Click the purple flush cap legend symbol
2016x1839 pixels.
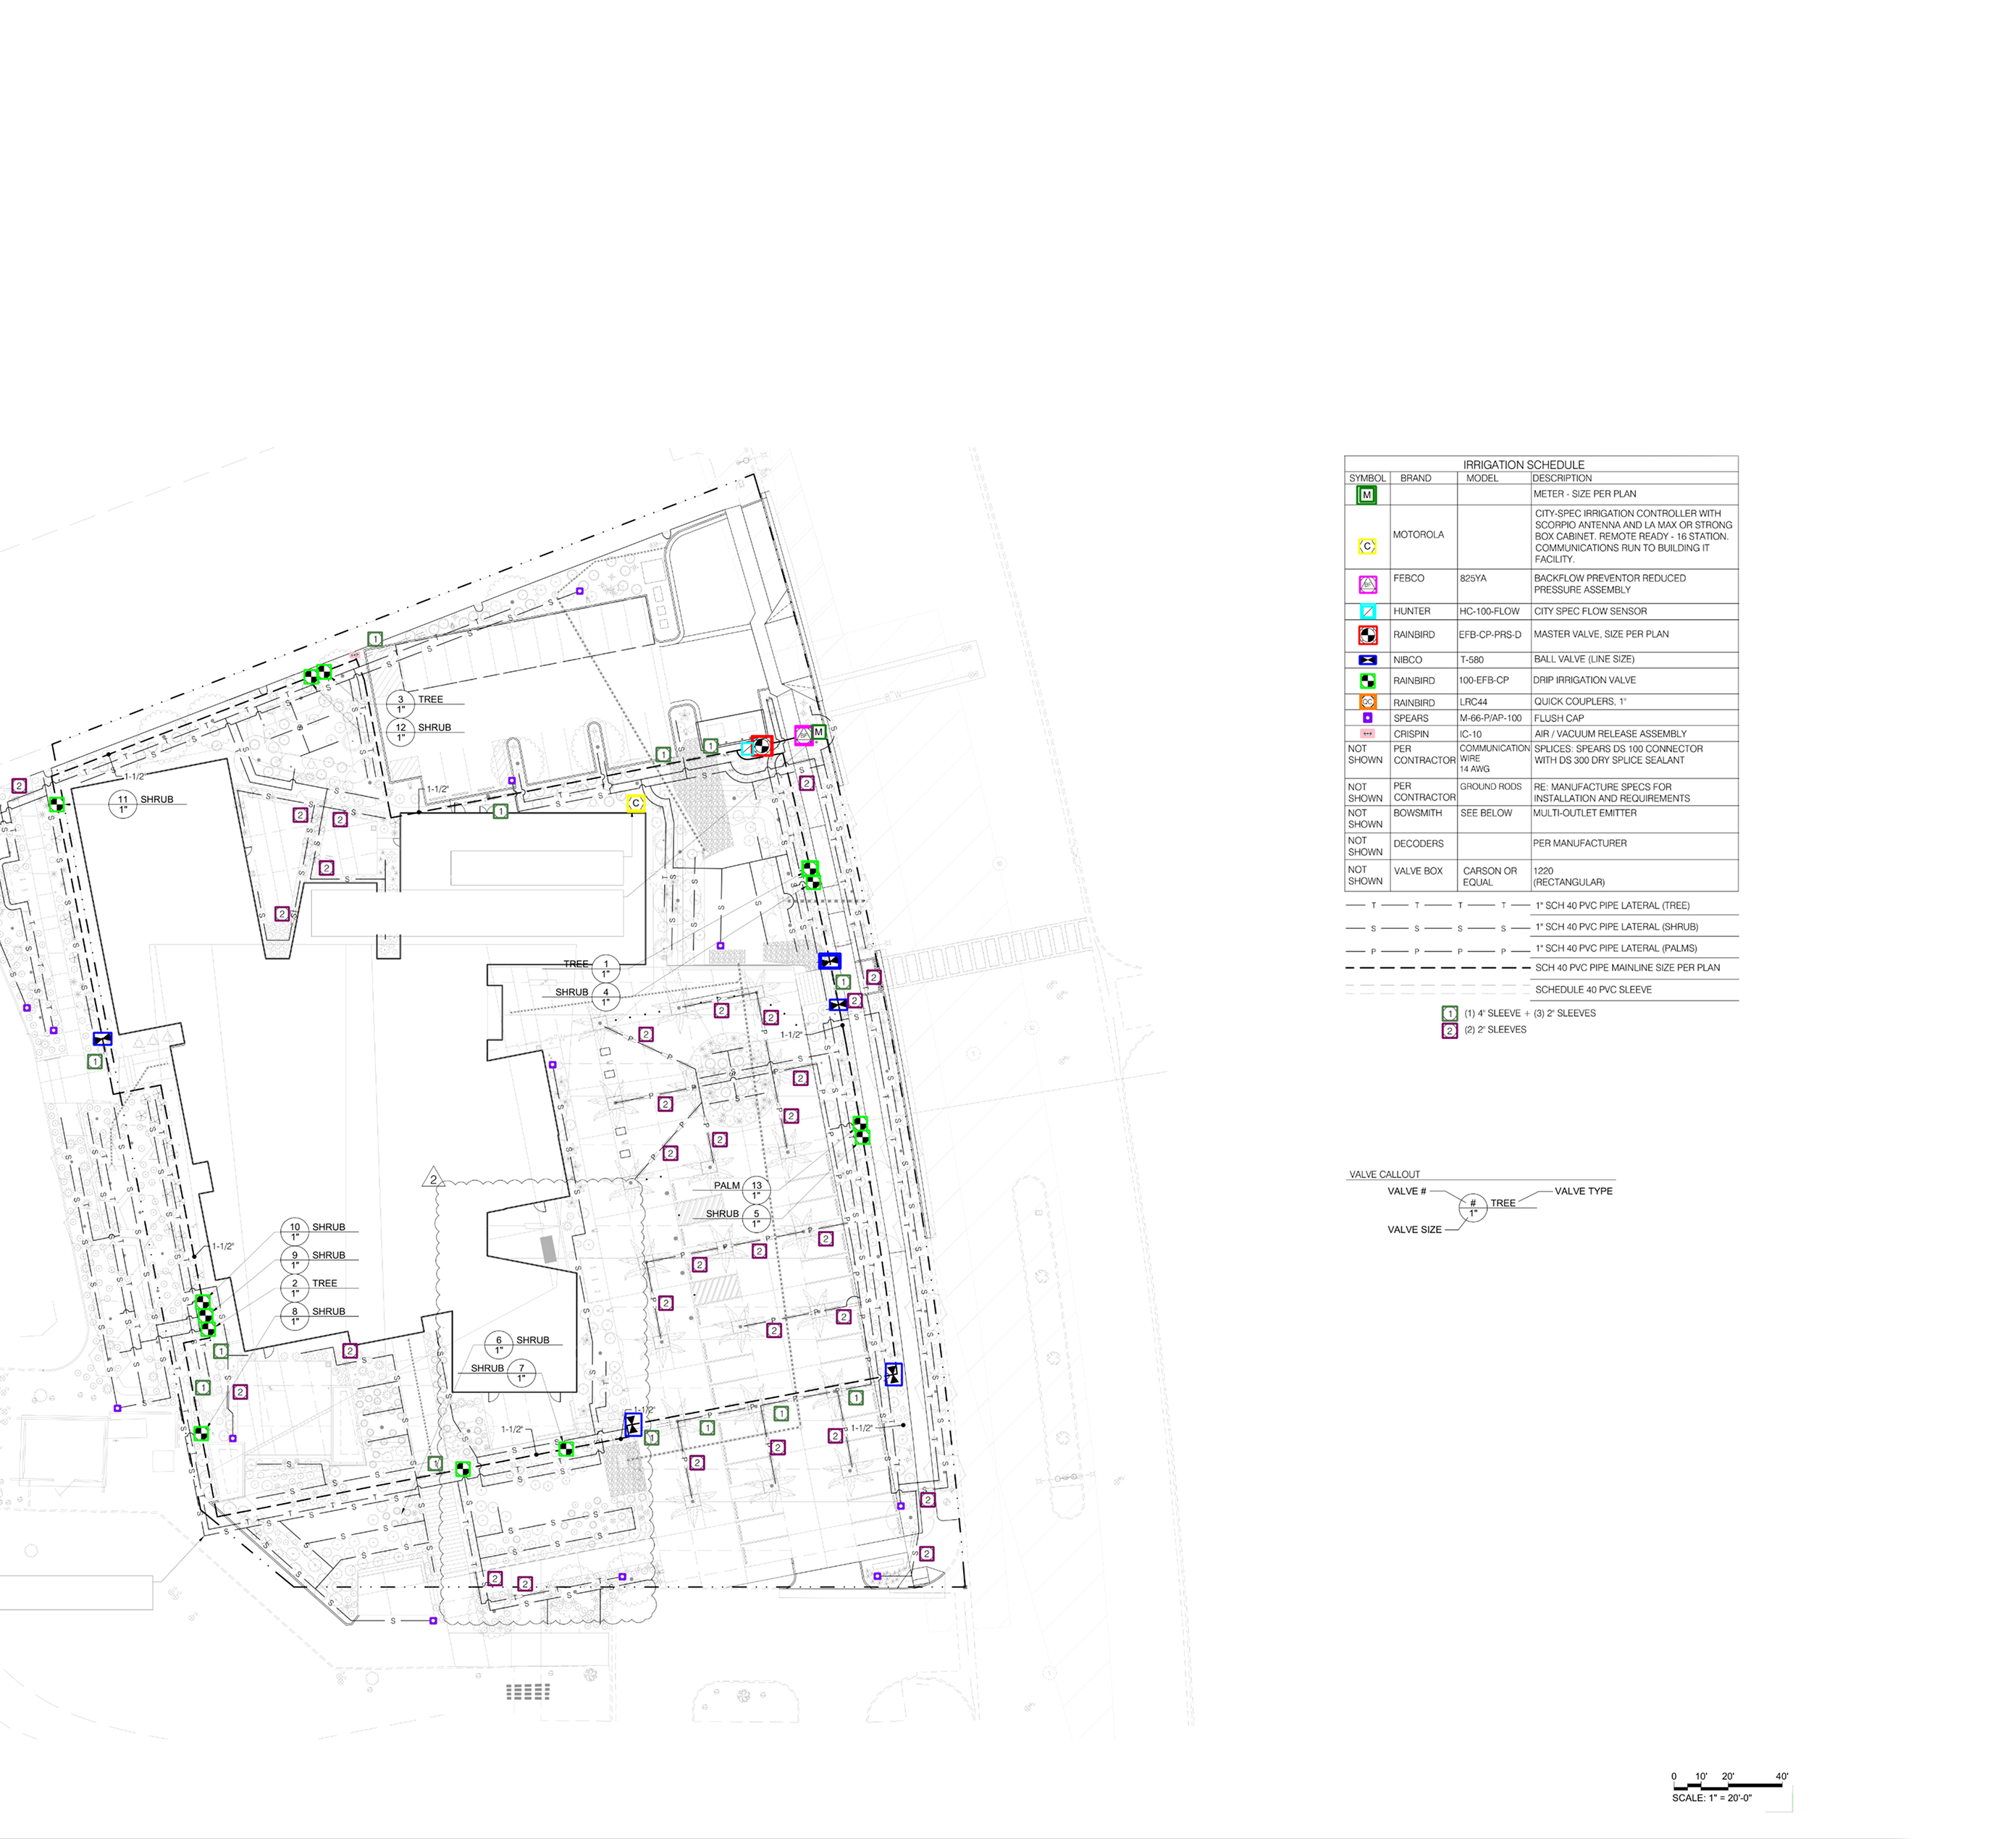pyautogui.click(x=1368, y=718)
